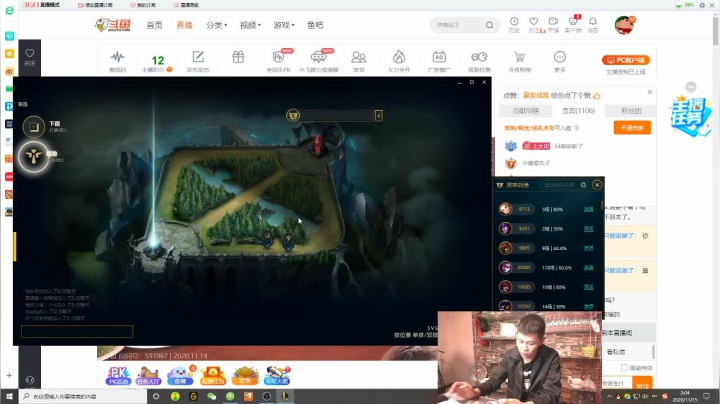The height and width of the screenshot is (404, 720).
Task: Go to 首页 in Douyu navigation
Action: pyautogui.click(x=154, y=25)
